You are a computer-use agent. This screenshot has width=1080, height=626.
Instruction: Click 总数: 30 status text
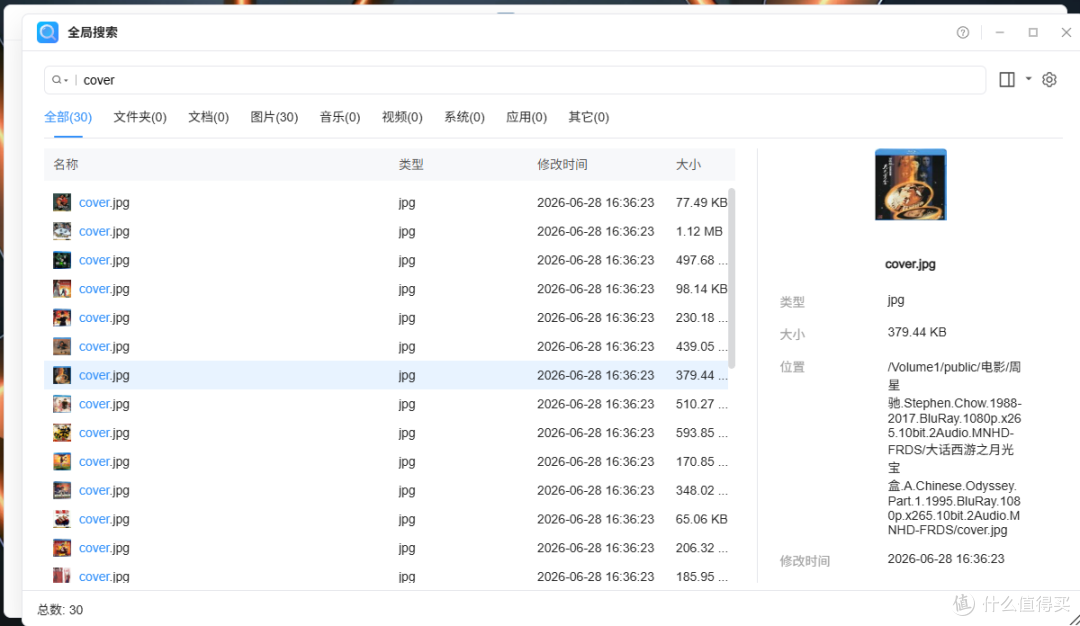pyautogui.click(x=60, y=609)
